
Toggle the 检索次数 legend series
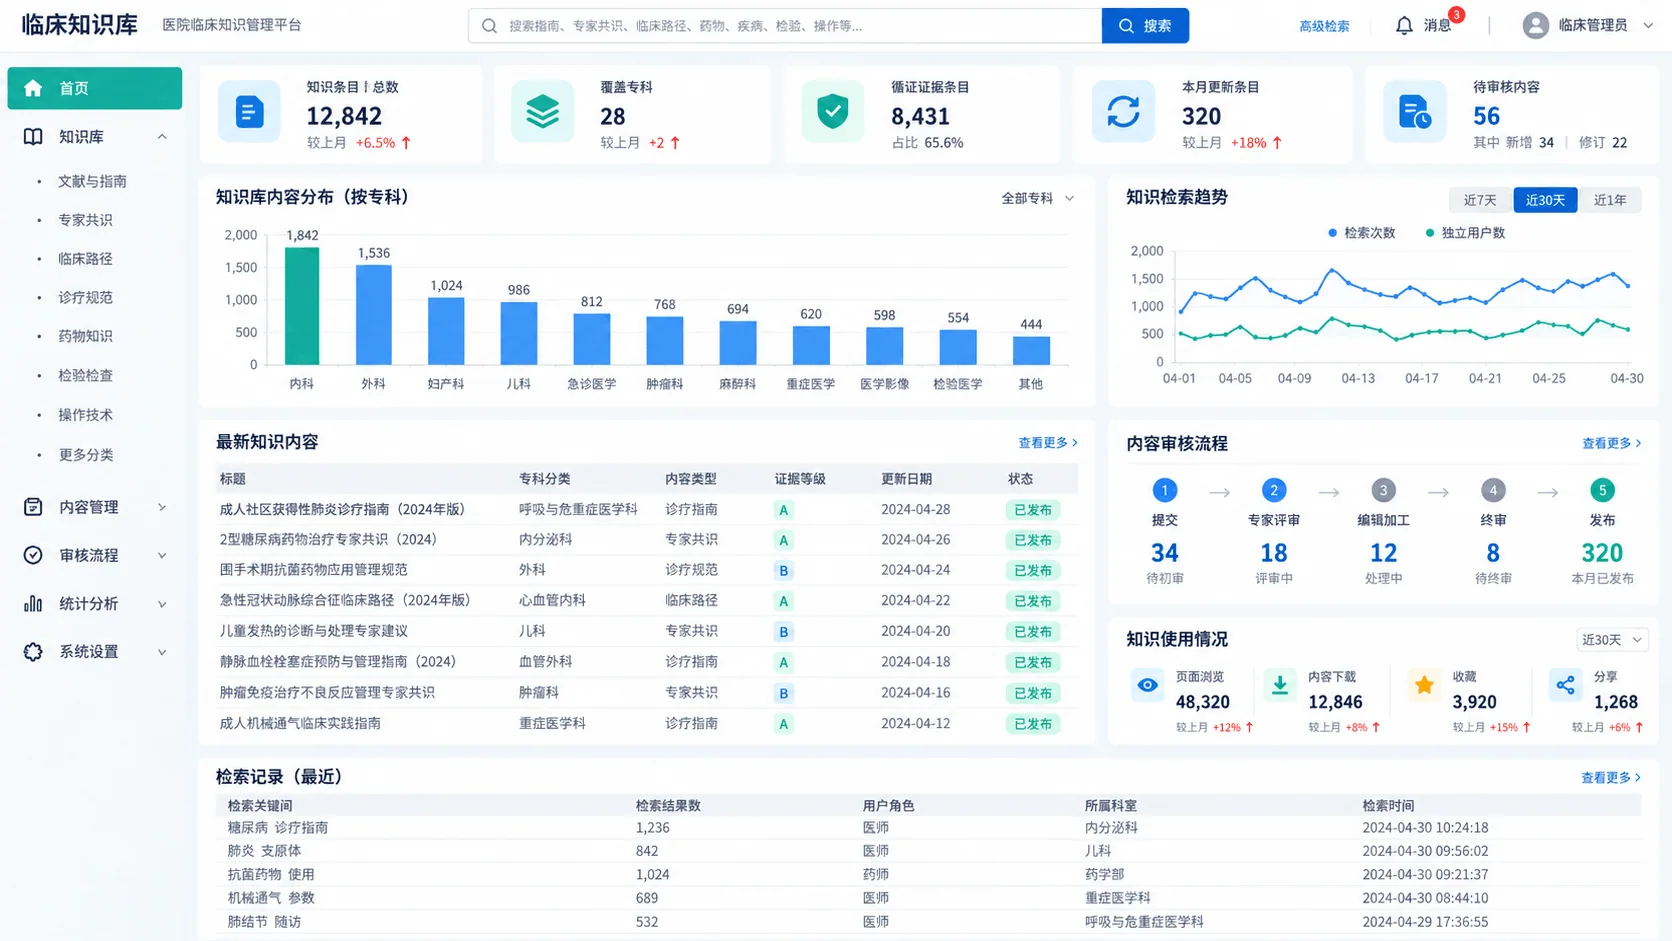tap(1361, 233)
